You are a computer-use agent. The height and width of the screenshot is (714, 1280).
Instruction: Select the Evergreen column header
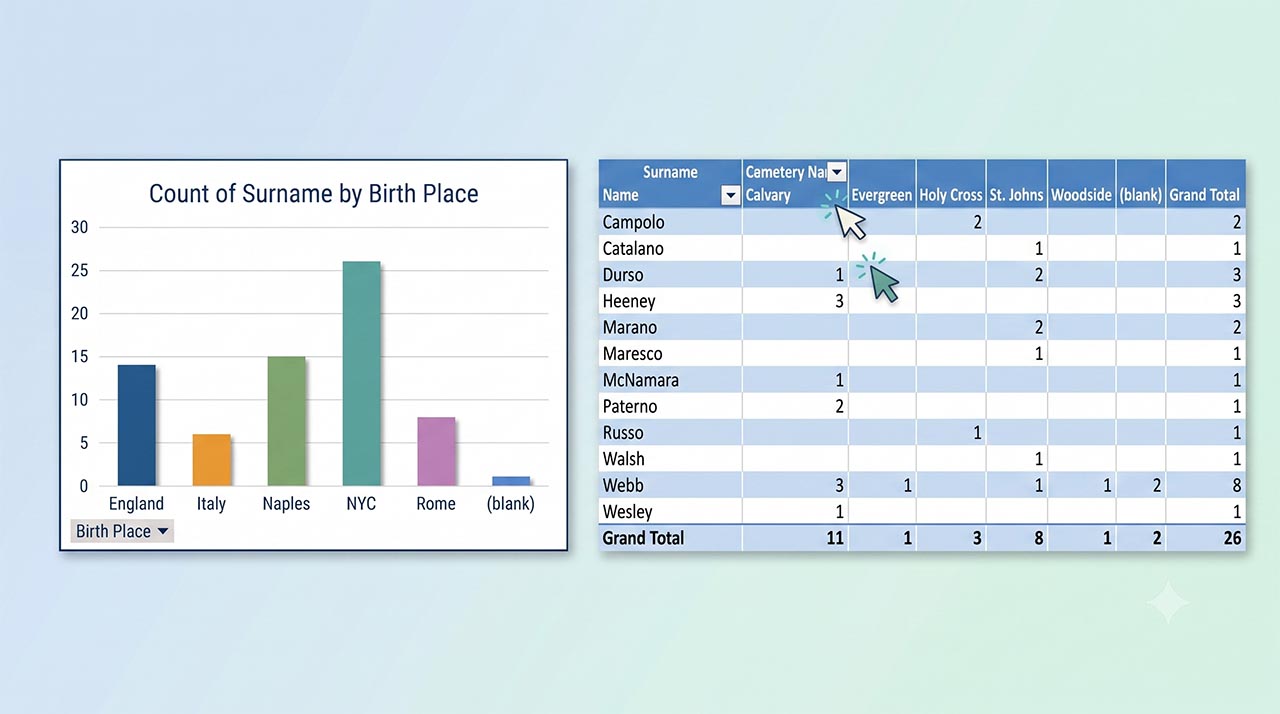pyautogui.click(x=882, y=195)
